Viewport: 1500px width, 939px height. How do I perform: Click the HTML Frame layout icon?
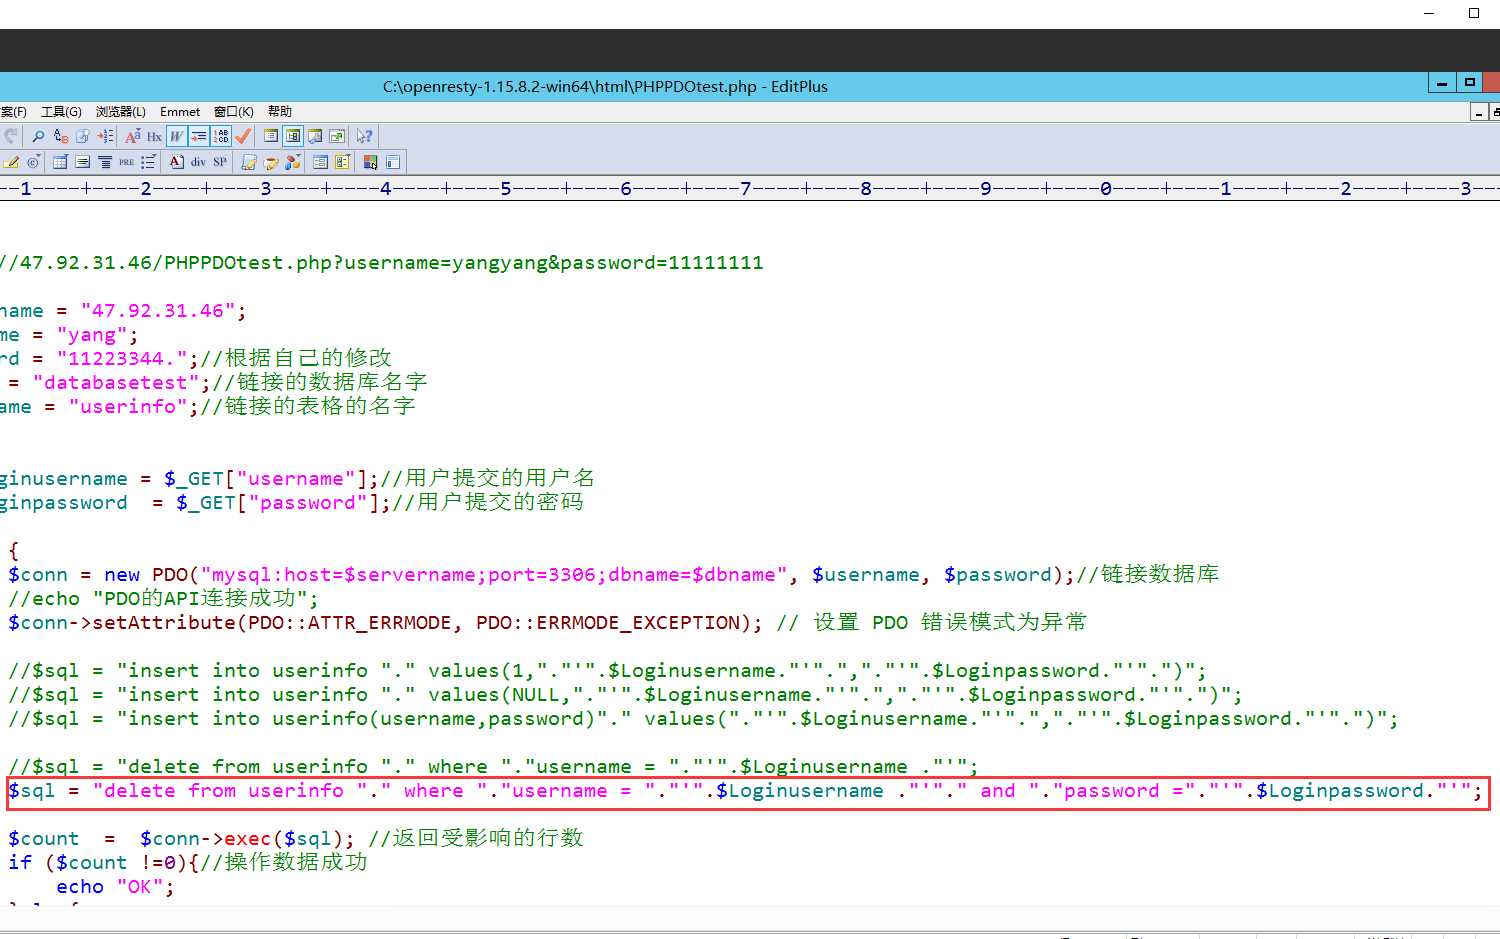pos(393,162)
